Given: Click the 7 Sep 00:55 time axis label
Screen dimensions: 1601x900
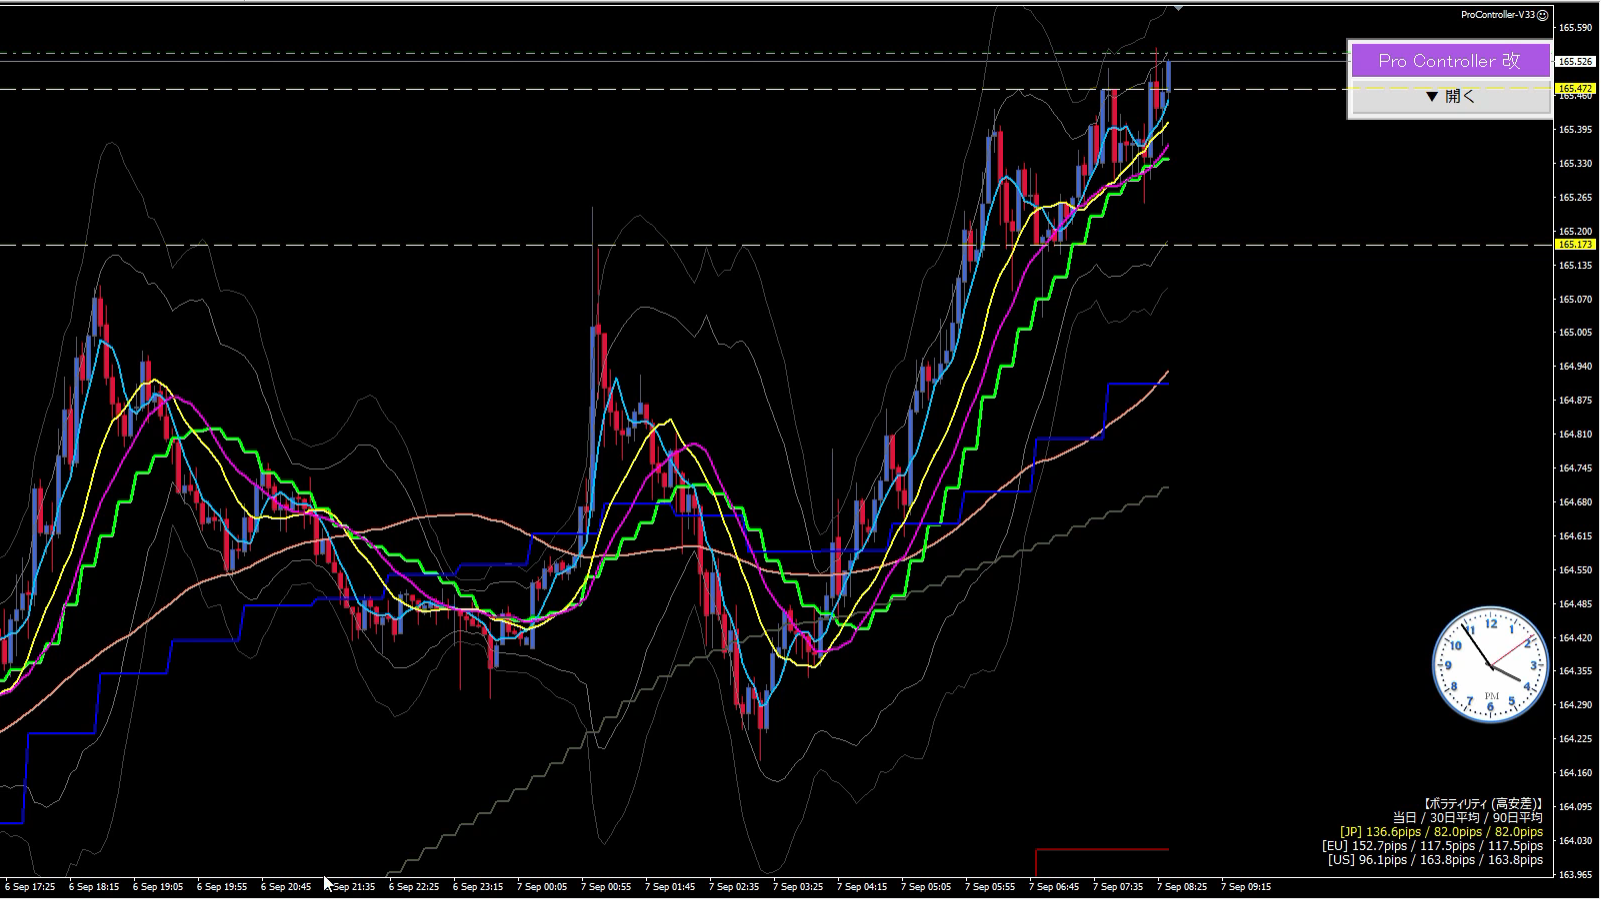Looking at the screenshot, I should pyautogui.click(x=606, y=887).
